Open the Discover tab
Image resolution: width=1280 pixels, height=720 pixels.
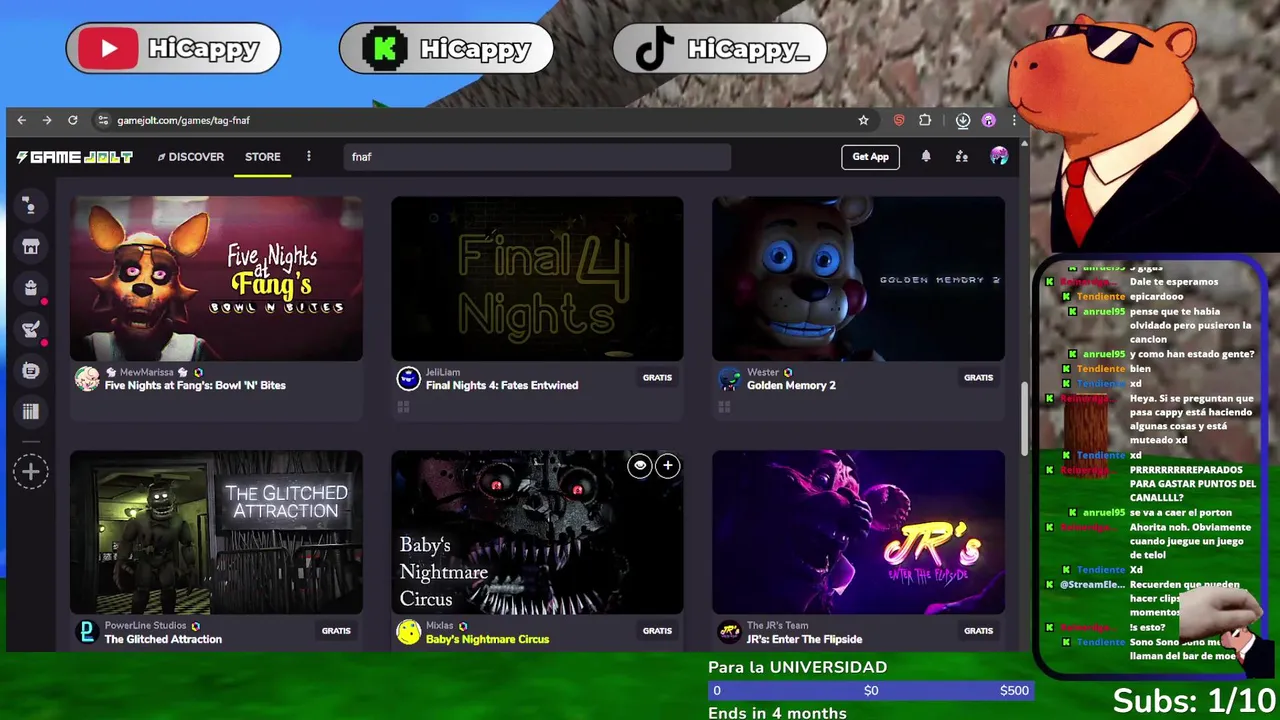[x=190, y=157]
